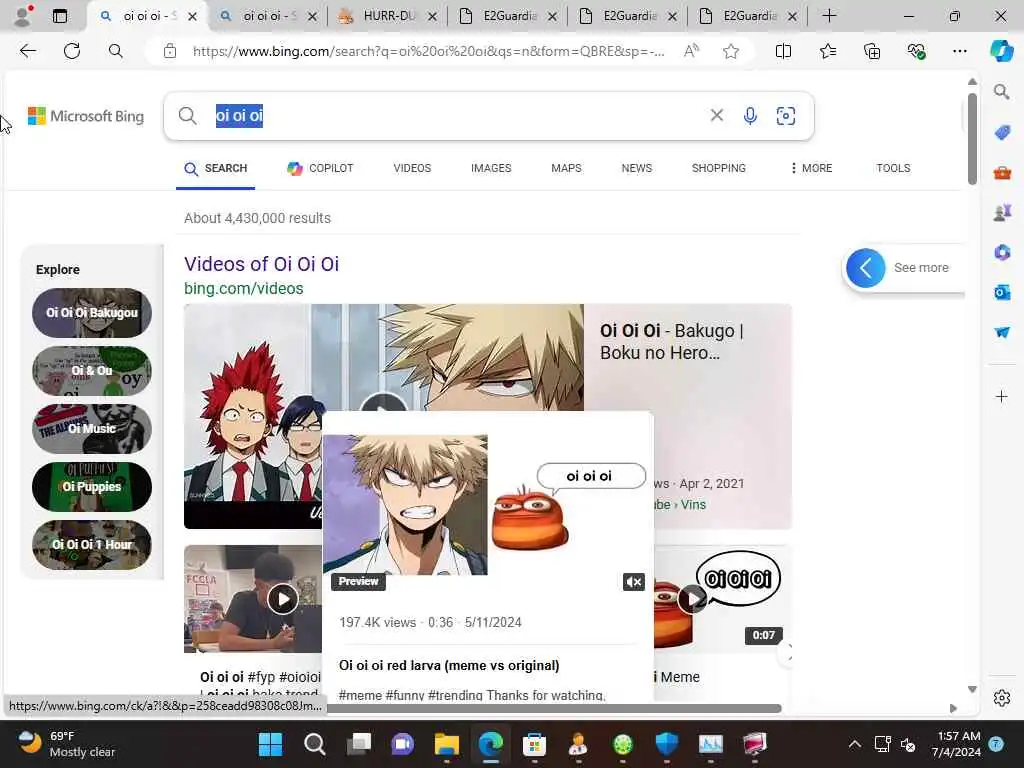The width and height of the screenshot is (1024, 768).
Task: Click the browser address bar URL
Action: point(428,51)
